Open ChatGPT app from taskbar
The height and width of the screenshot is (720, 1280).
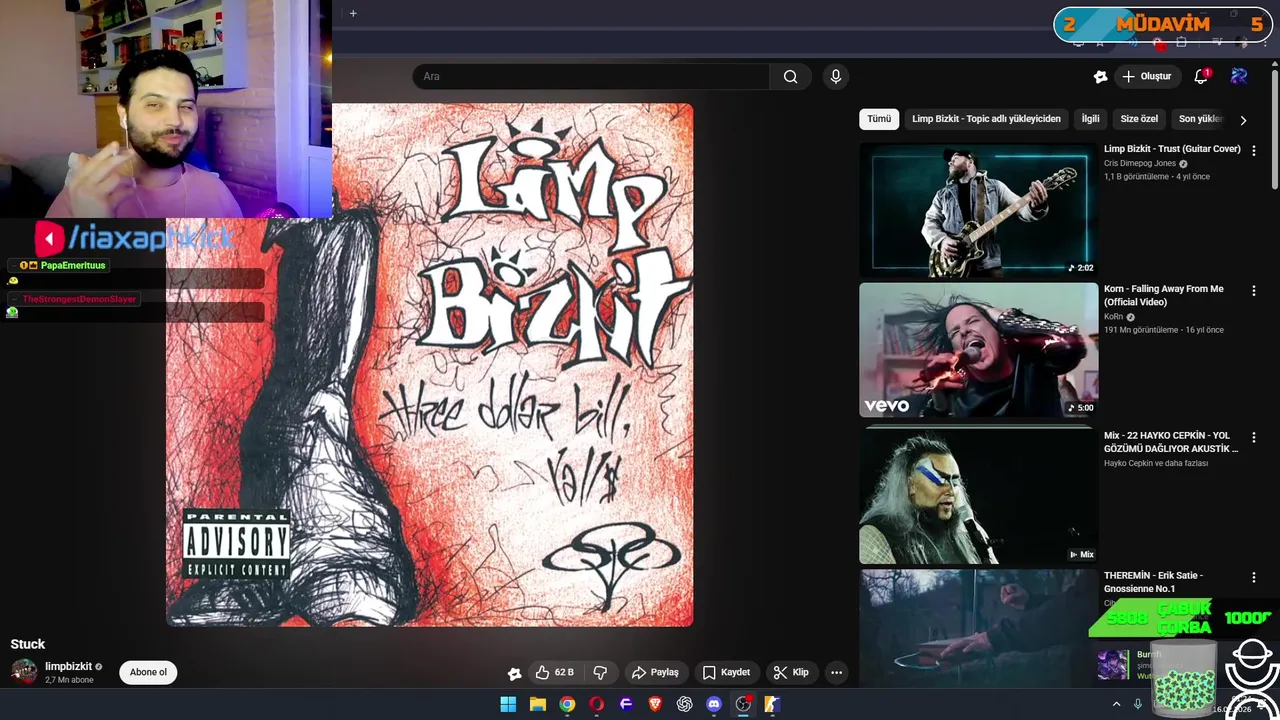(685, 704)
